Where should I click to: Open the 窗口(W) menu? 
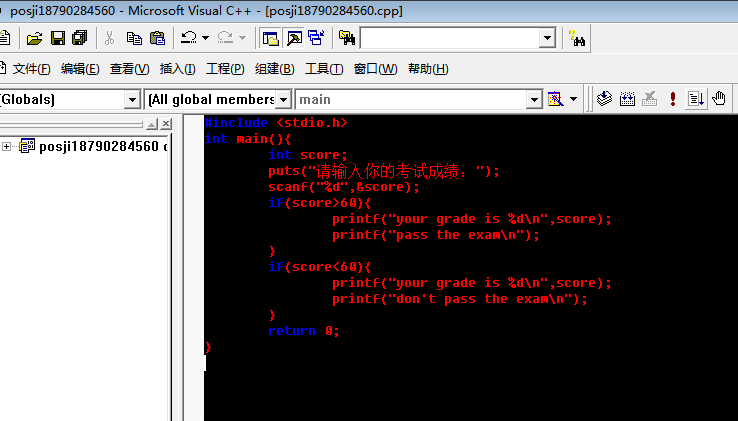375,69
